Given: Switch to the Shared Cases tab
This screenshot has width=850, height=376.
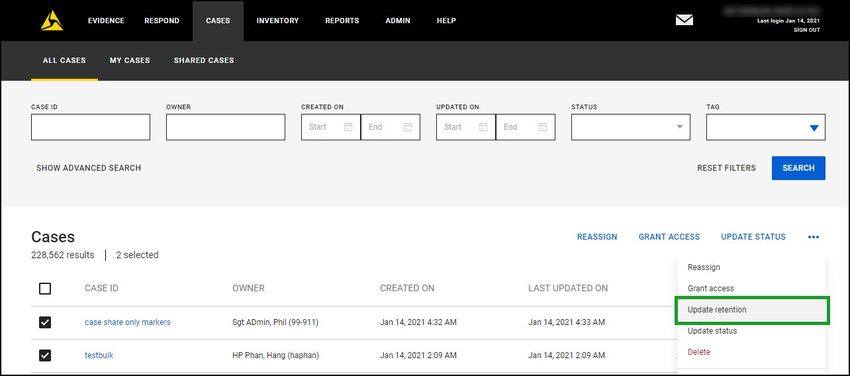Looking at the screenshot, I should [204, 60].
